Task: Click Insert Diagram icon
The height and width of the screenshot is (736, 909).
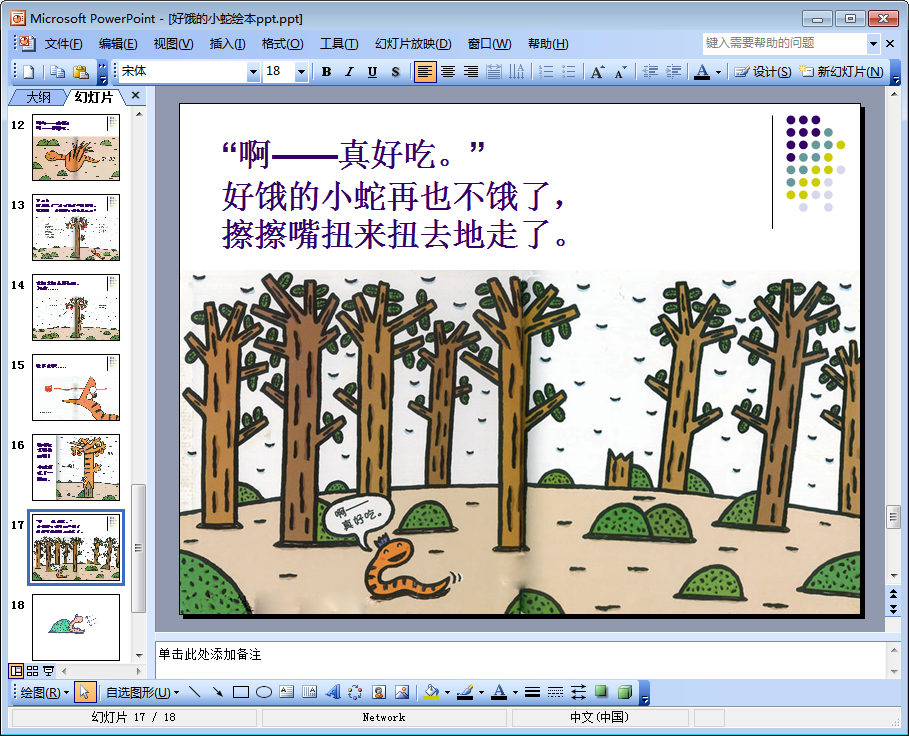Action: [x=355, y=693]
